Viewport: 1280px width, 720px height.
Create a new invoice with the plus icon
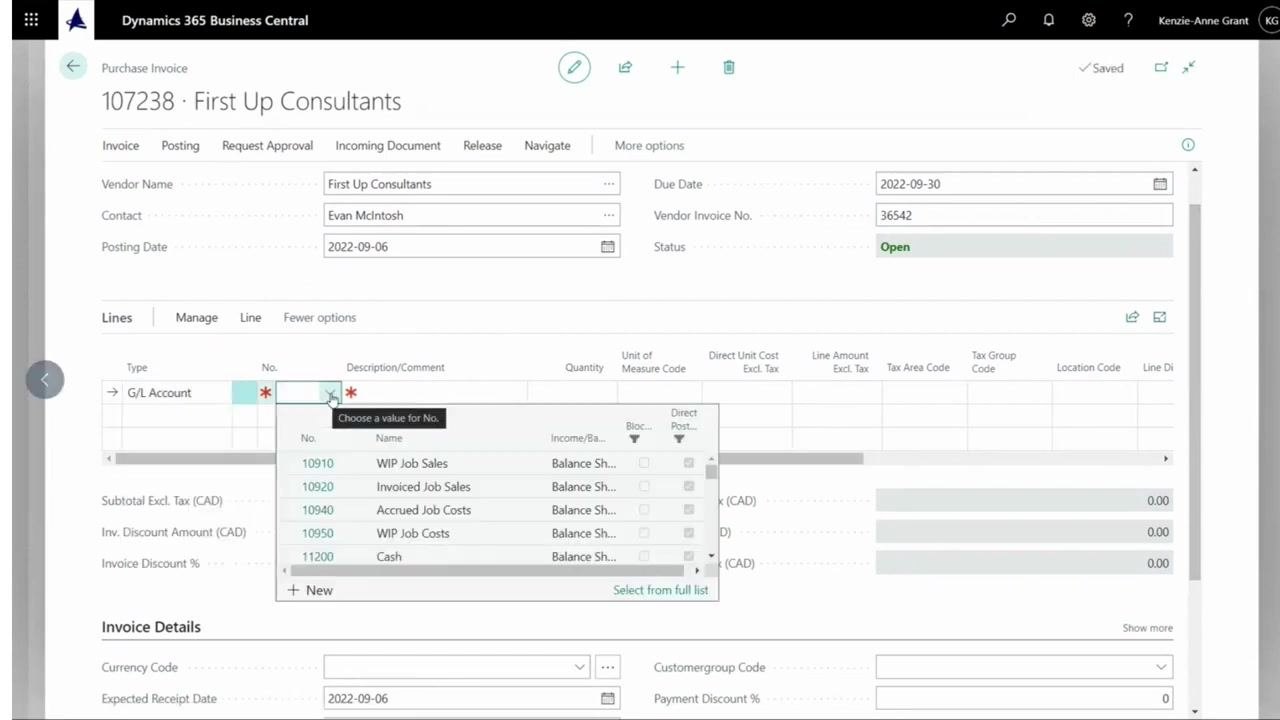[677, 67]
